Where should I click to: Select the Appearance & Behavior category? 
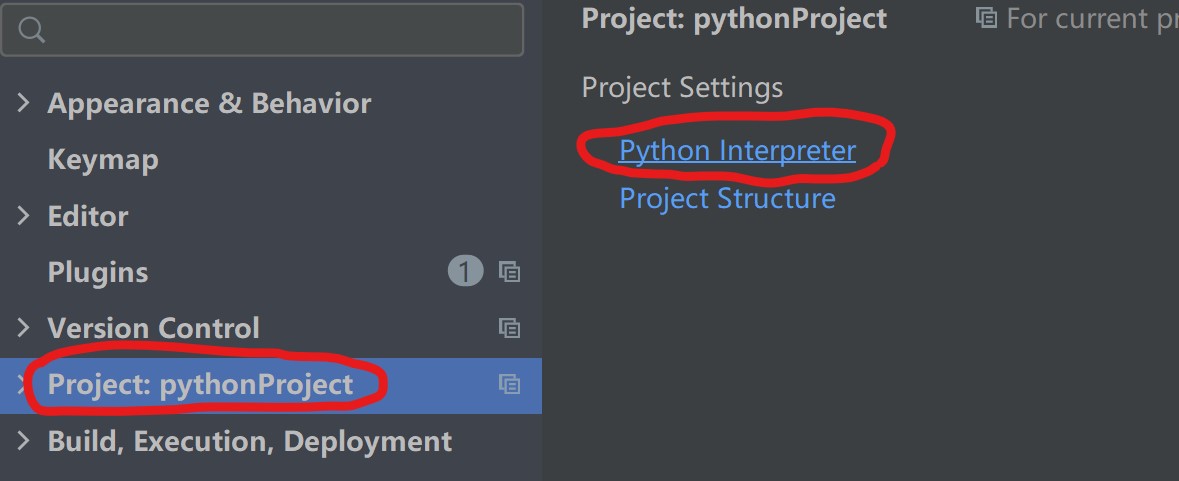(209, 103)
